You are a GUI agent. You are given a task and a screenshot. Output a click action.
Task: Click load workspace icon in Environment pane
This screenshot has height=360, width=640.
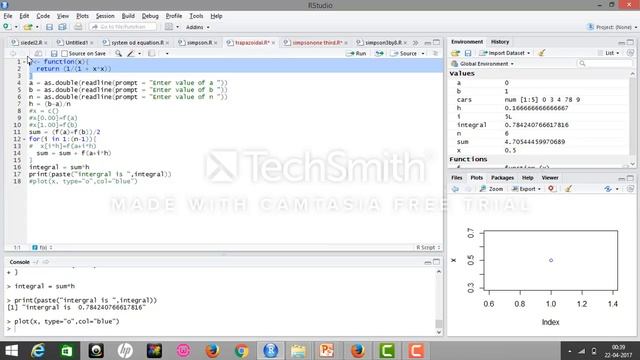pyautogui.click(x=456, y=53)
